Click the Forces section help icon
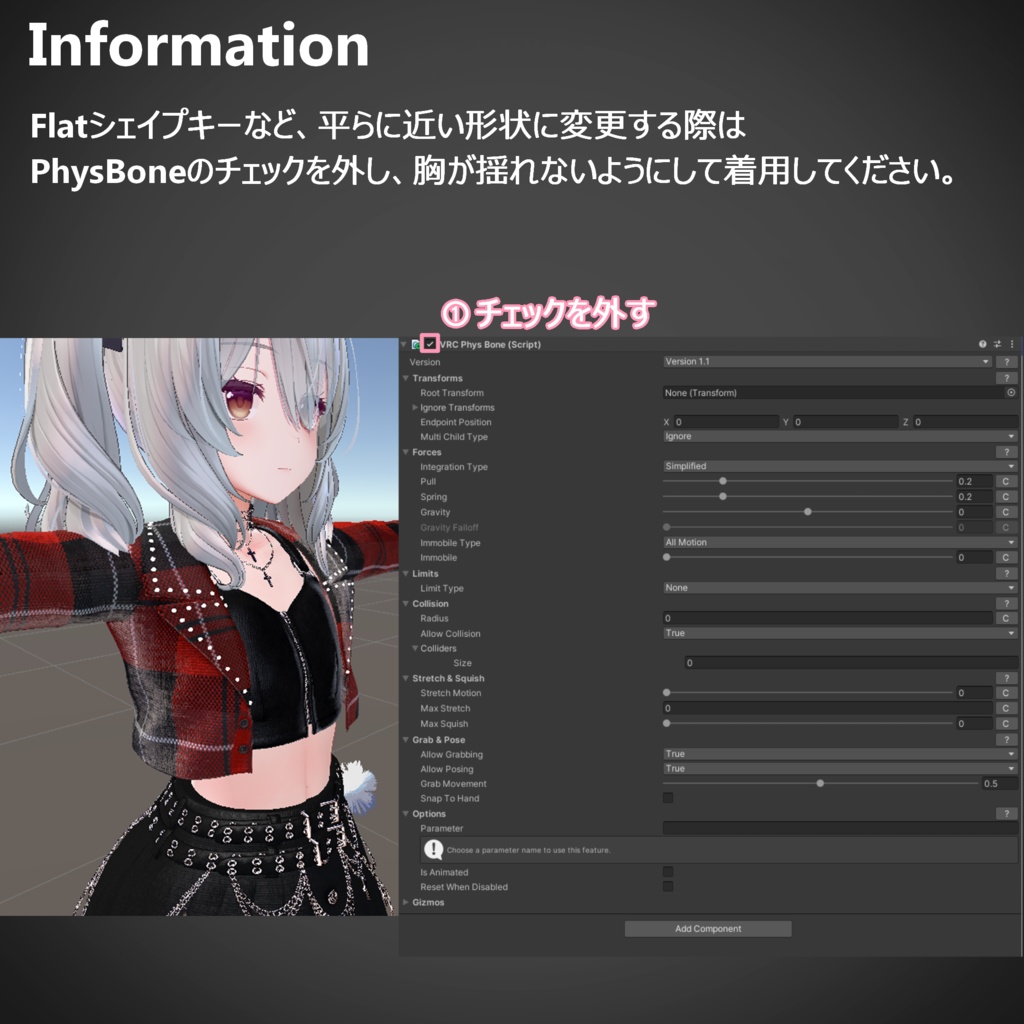The width and height of the screenshot is (1024, 1024). pos(1006,452)
